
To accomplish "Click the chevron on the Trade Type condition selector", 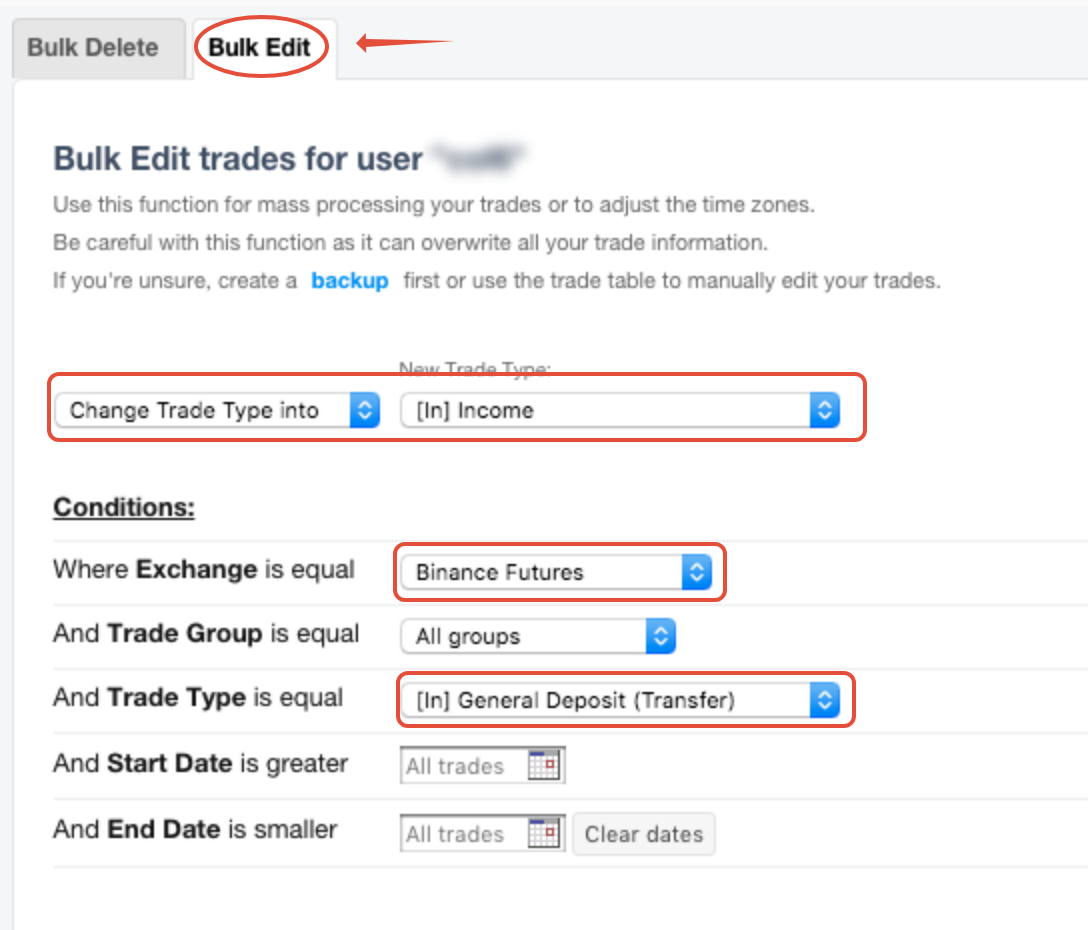I will tap(825, 699).
